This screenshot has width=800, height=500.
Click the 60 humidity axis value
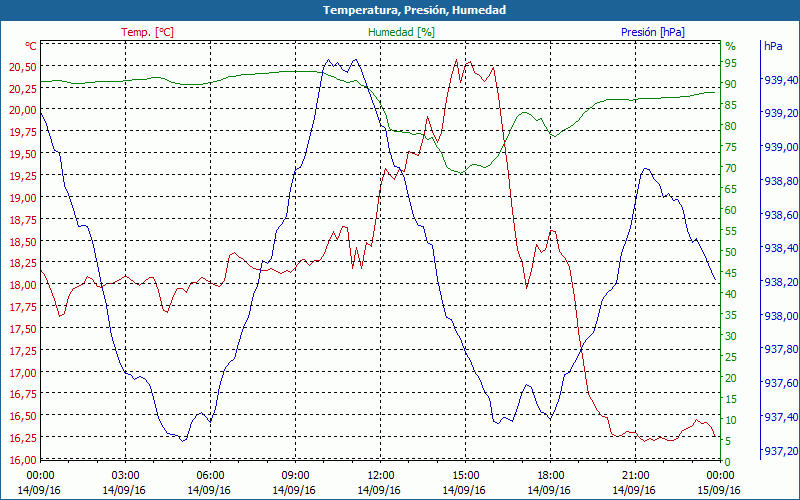tap(731, 210)
